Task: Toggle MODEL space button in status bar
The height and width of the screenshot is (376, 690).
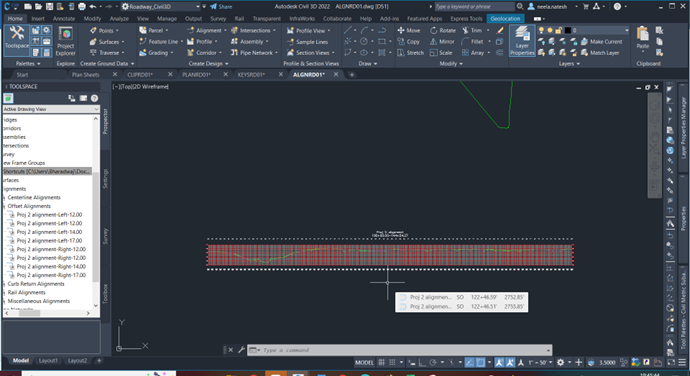Action: 364,362
